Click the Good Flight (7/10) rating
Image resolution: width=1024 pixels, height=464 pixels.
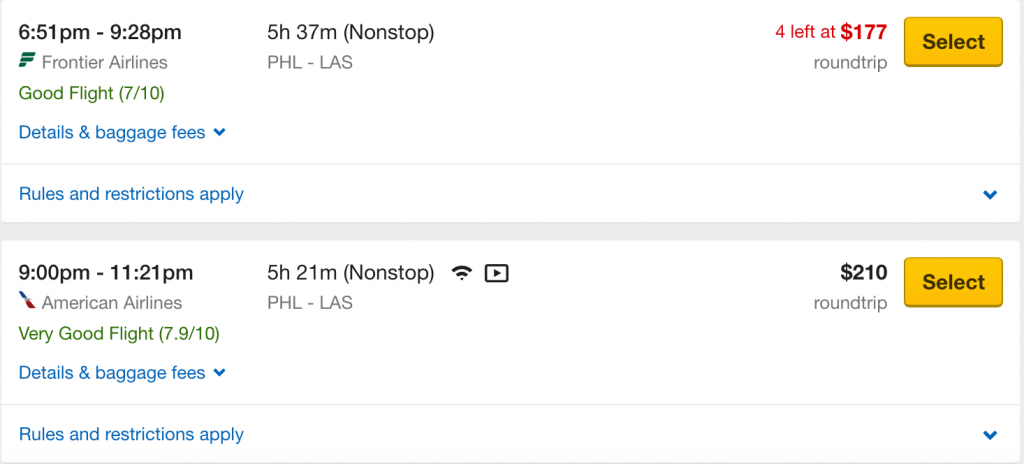click(92, 94)
